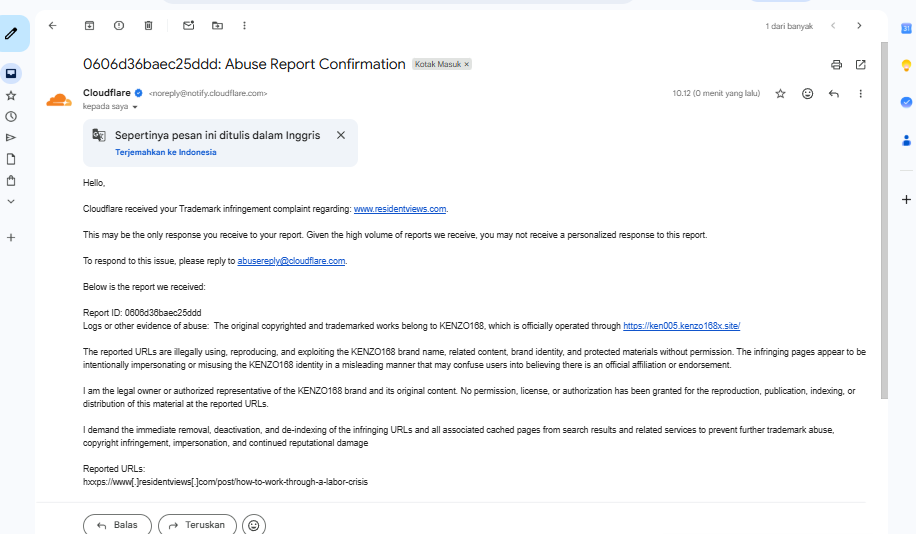Click the Cloudflare sender avatar
This screenshot has height=534, width=916.
pyautogui.click(x=59, y=100)
